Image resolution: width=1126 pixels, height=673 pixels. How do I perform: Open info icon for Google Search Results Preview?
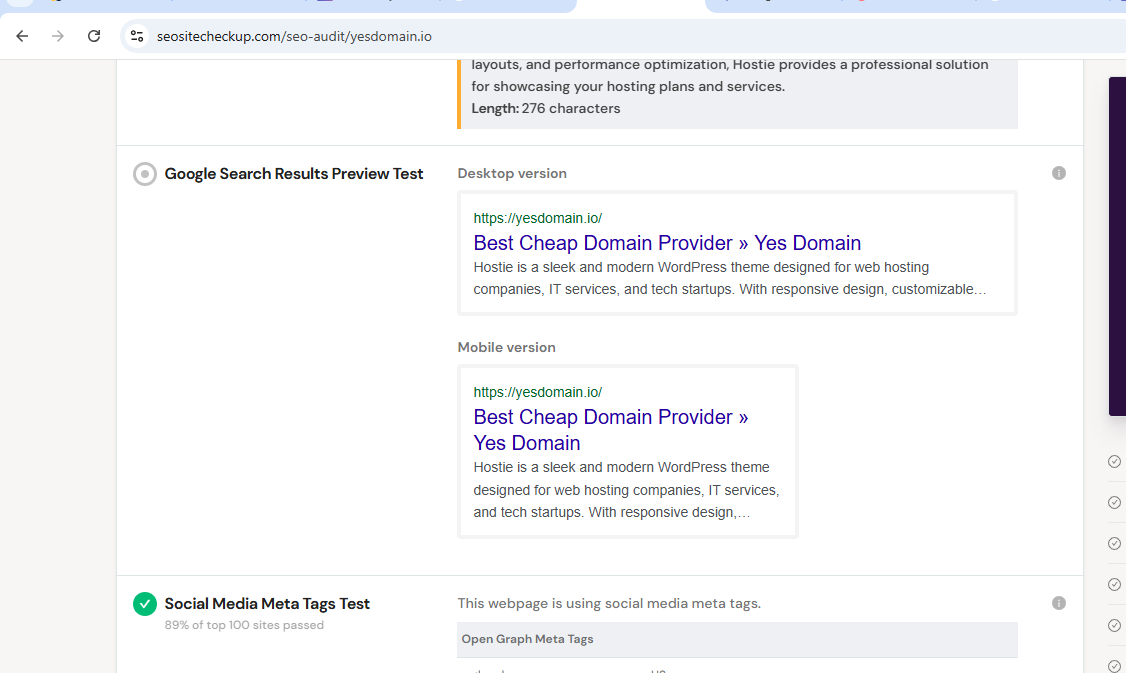1058,173
